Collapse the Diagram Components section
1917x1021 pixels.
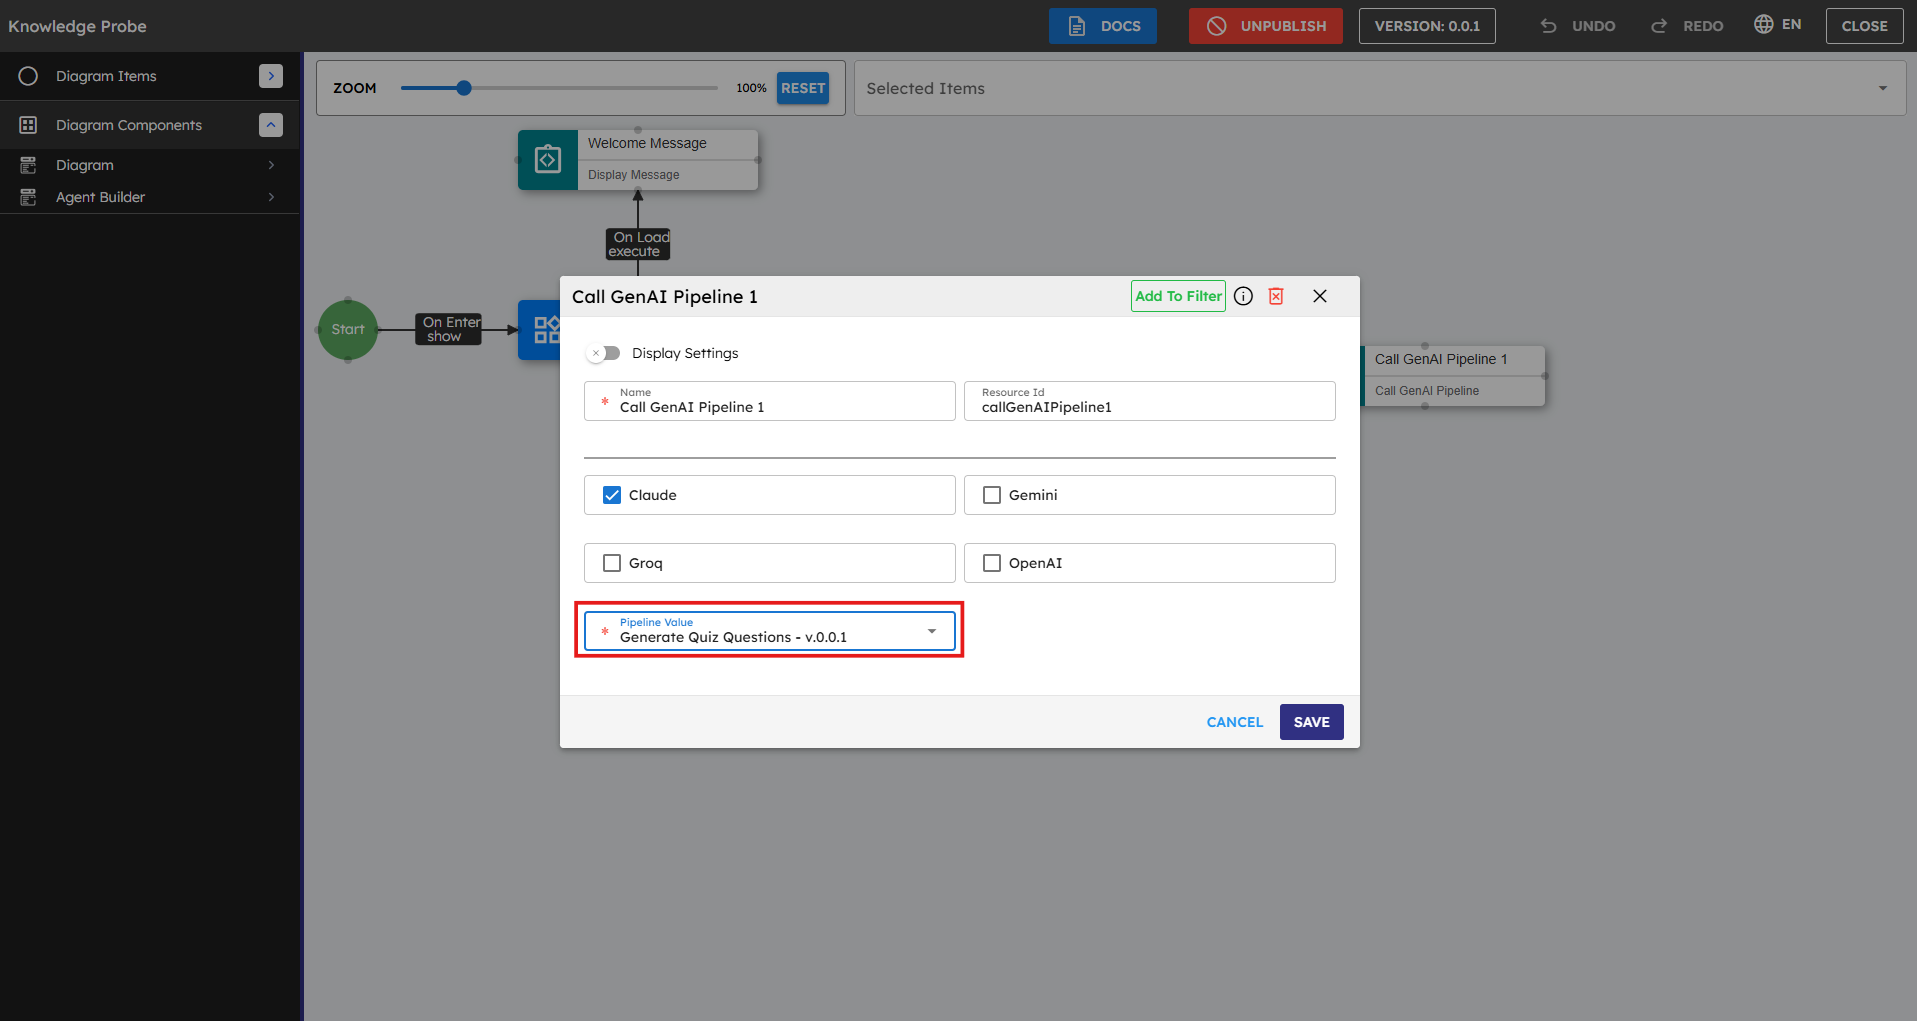coord(271,125)
